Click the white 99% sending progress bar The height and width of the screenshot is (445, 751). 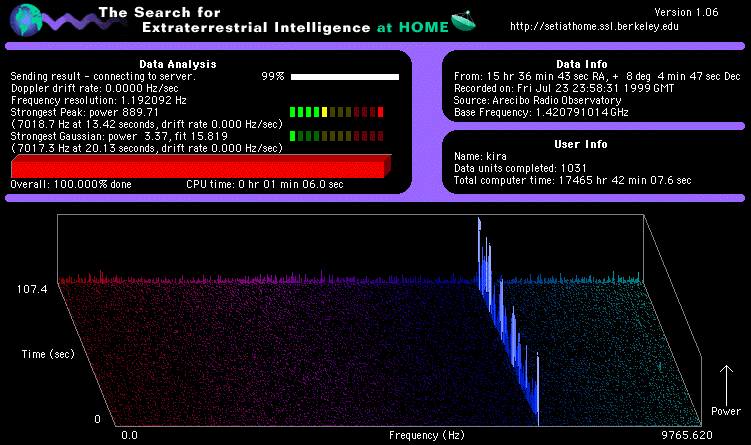coord(345,77)
